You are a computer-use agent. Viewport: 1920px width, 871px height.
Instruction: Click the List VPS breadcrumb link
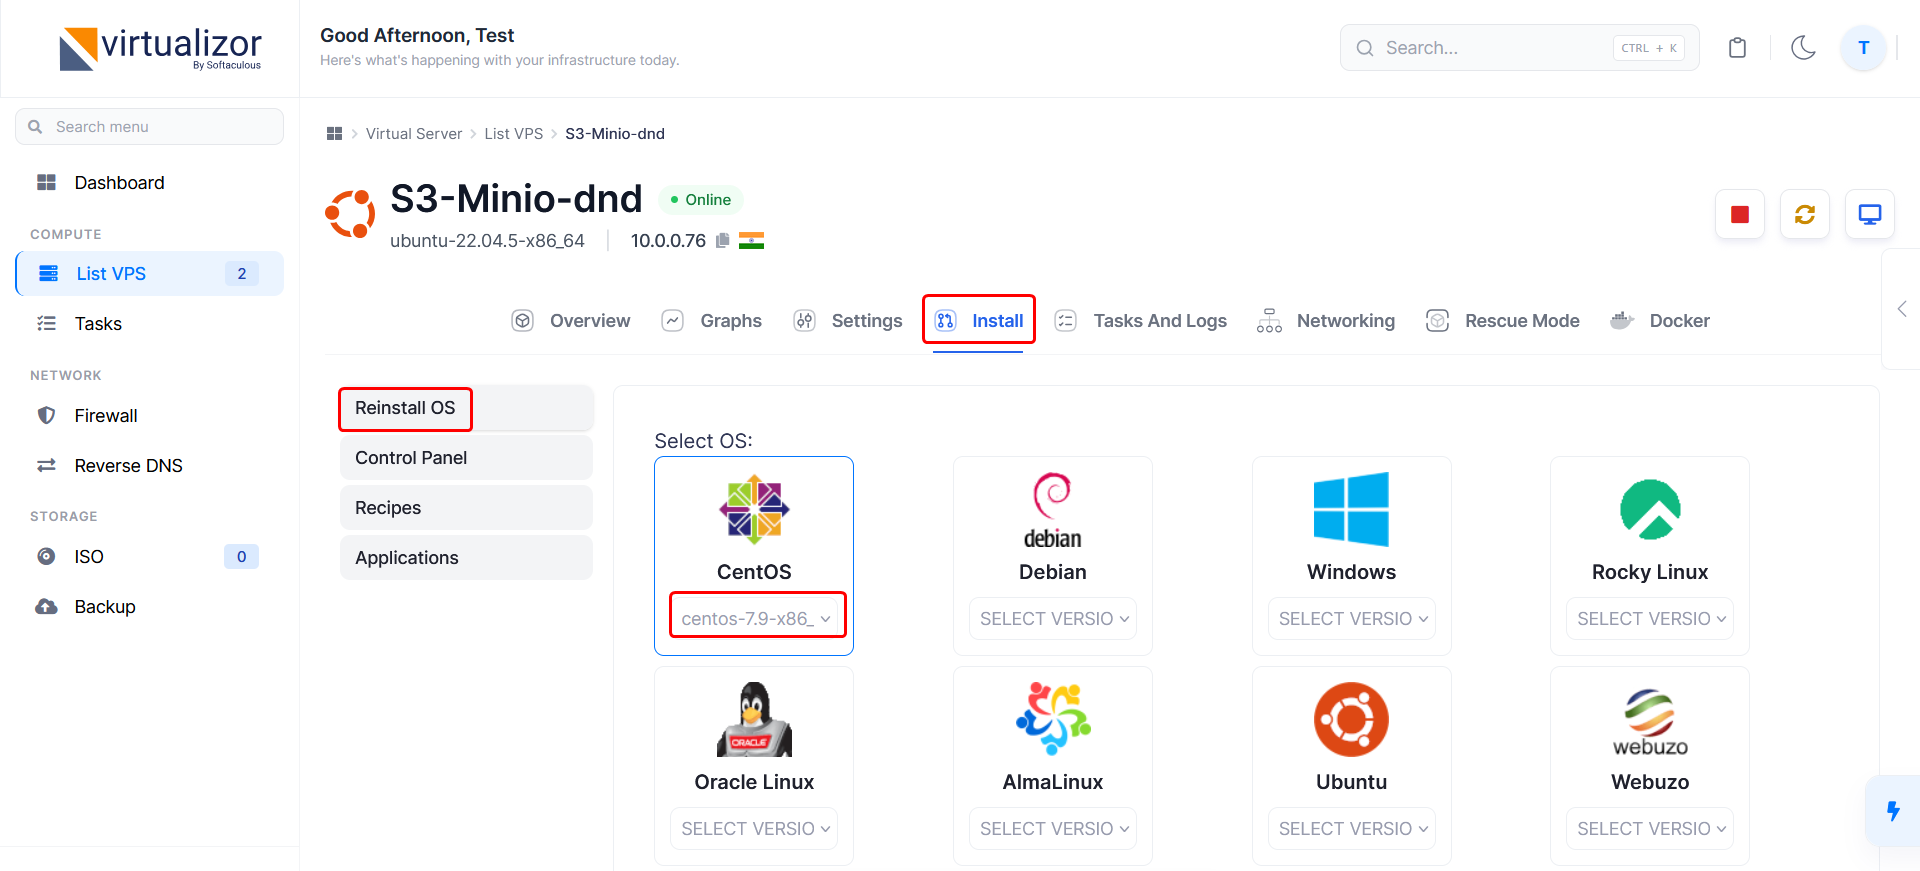point(514,134)
